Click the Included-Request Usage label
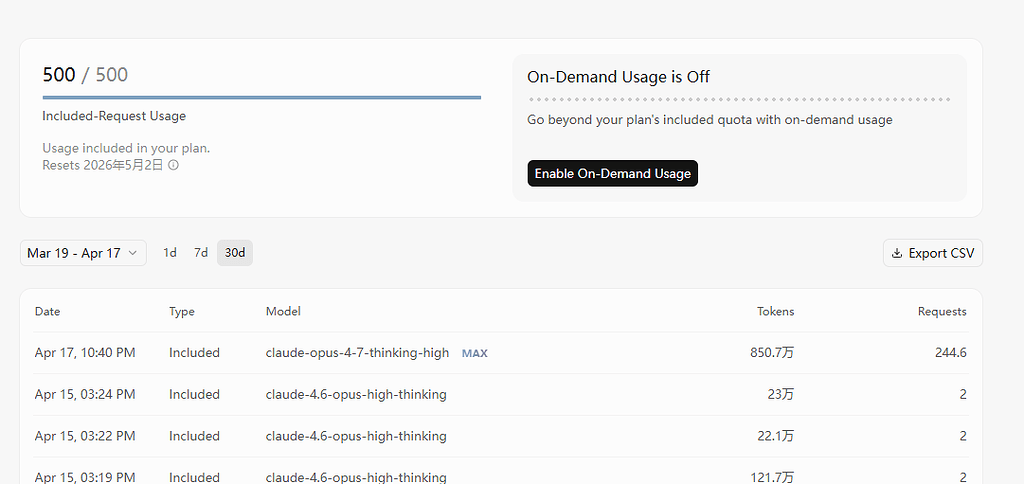 click(x=114, y=116)
